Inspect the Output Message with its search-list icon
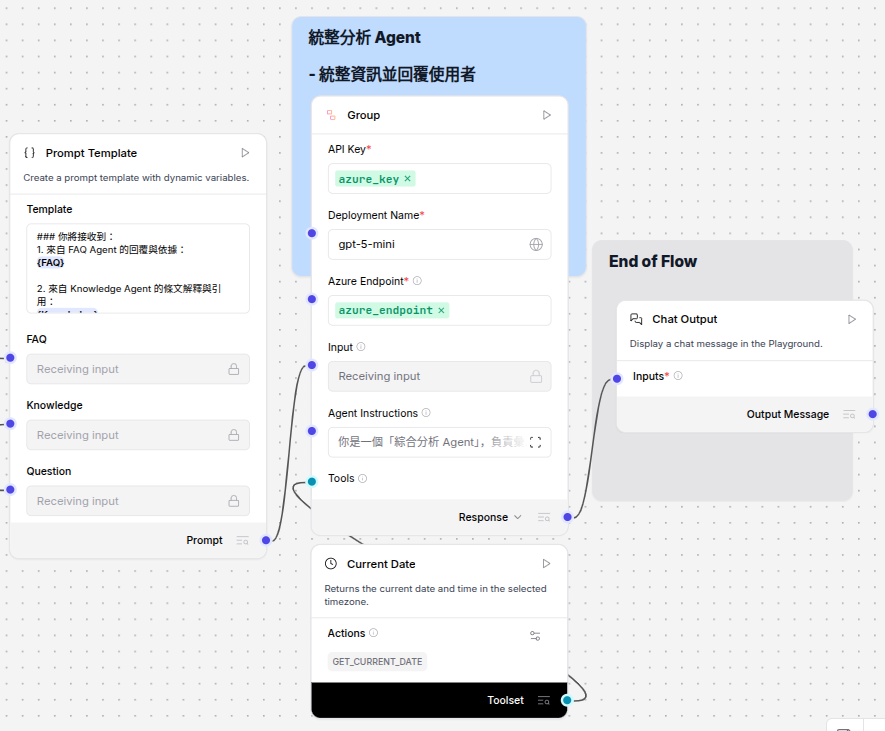Screen dimensions: 885x731 pos(848,414)
